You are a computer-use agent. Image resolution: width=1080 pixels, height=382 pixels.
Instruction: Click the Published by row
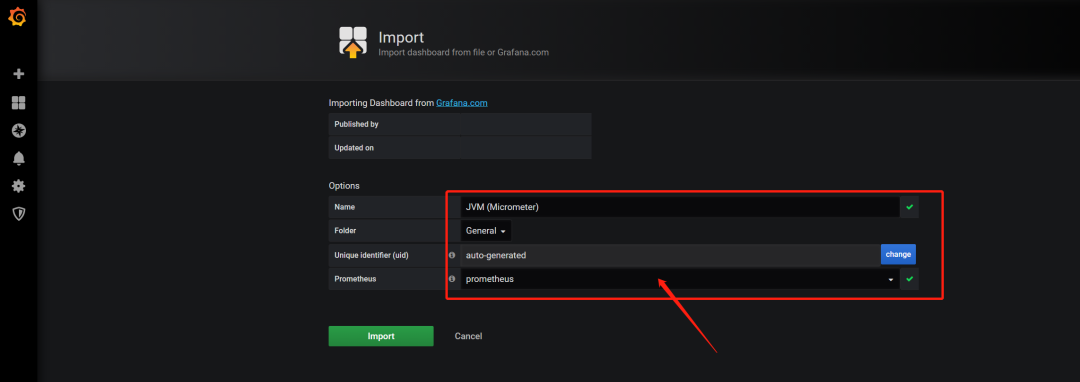click(x=460, y=125)
